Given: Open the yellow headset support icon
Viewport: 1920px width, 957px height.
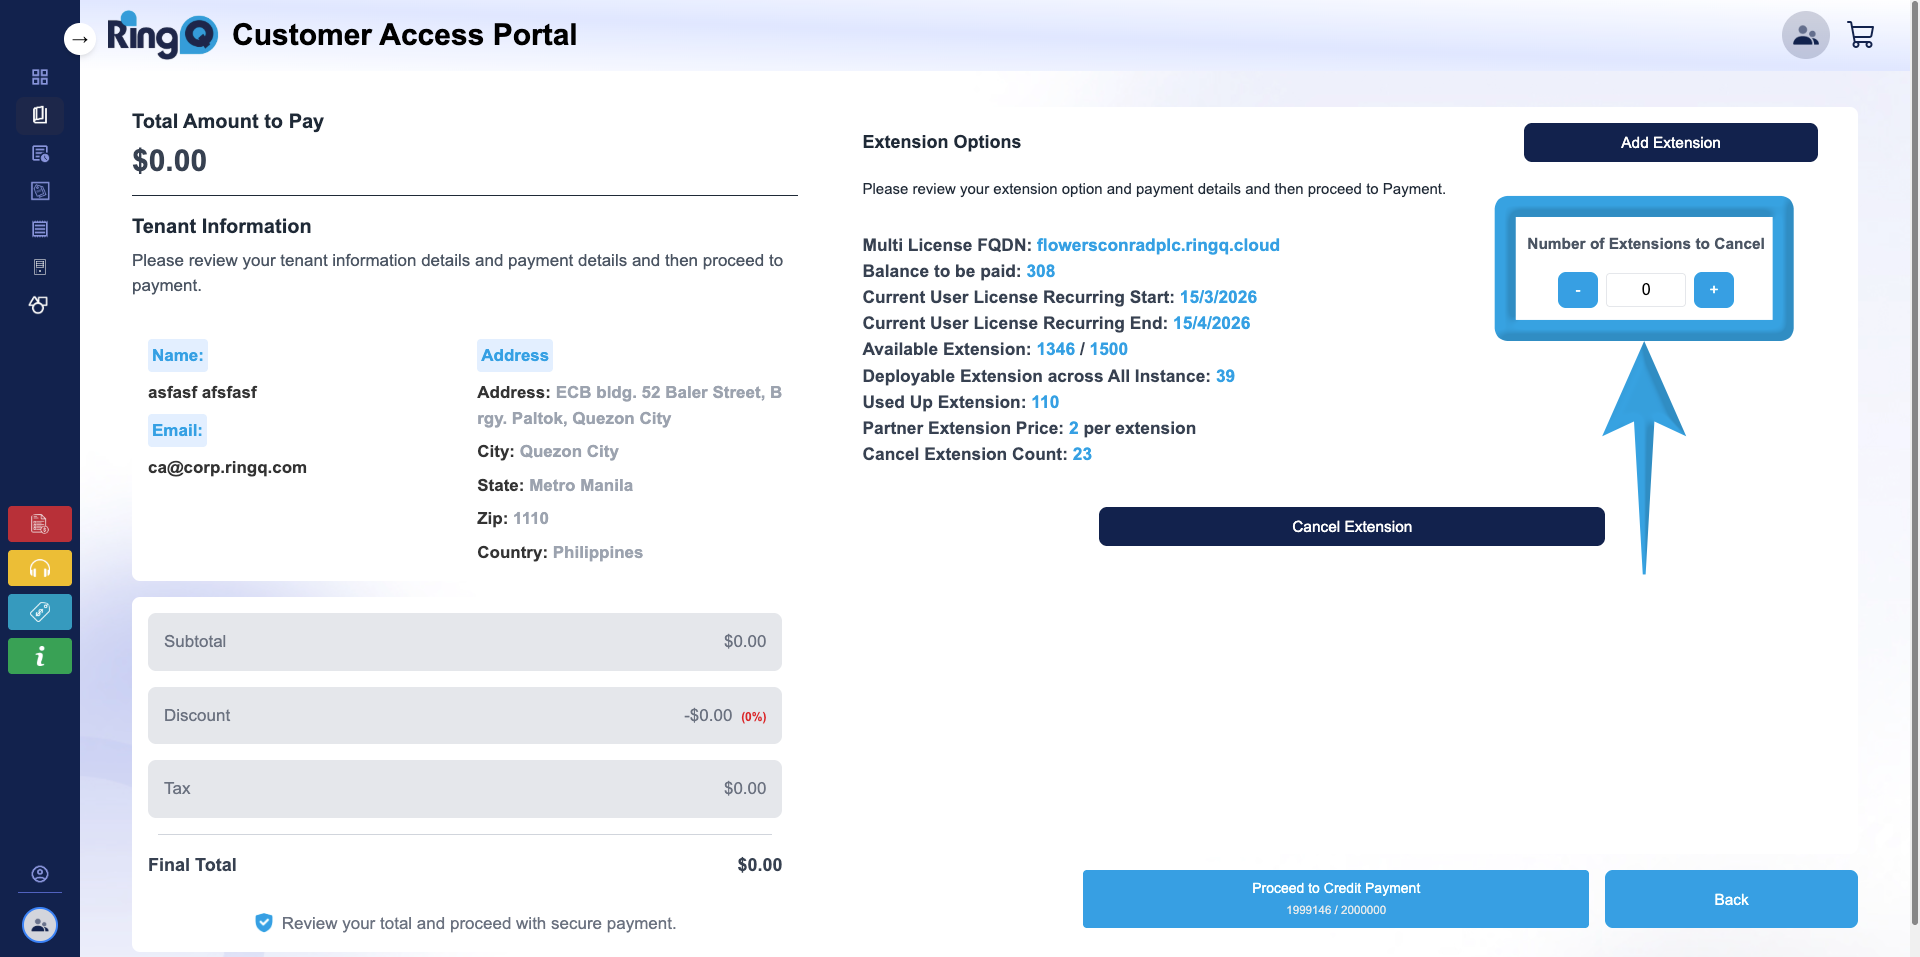Looking at the screenshot, I should 40,567.
